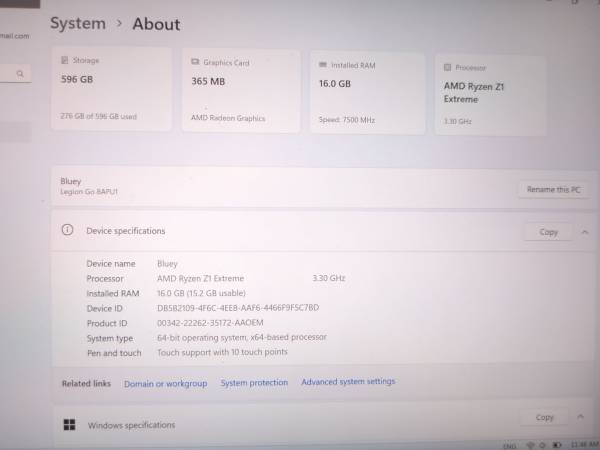Navigate back to System in breadcrumb
This screenshot has width=600, height=450.
(x=77, y=23)
